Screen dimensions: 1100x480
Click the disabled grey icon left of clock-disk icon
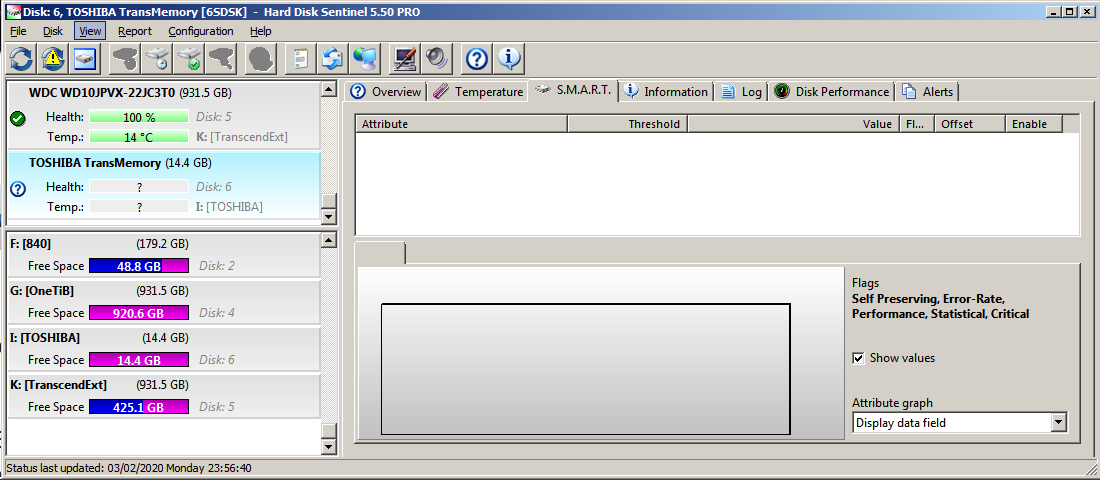126,58
